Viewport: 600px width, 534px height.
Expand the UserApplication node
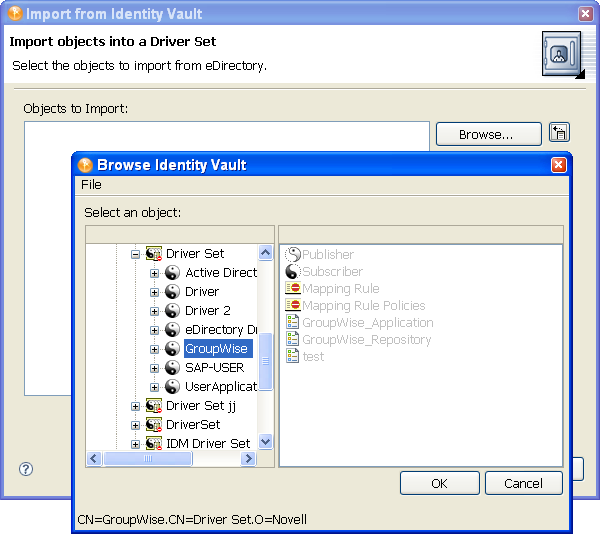154,387
